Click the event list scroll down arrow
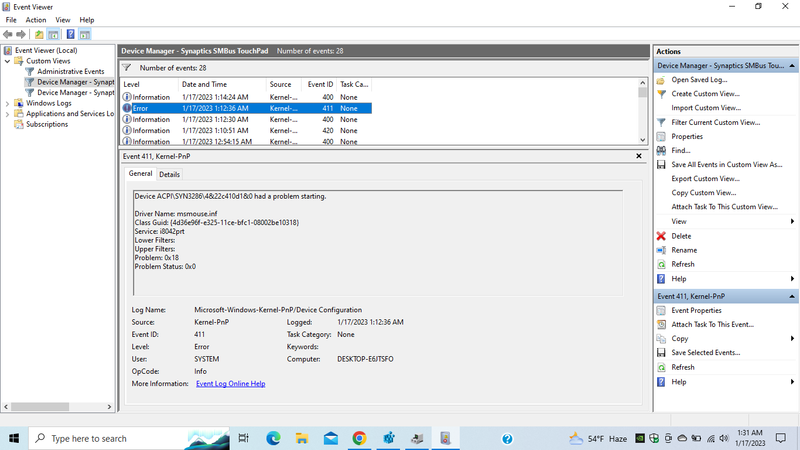Viewport: 800px width, 450px height. 642,140
